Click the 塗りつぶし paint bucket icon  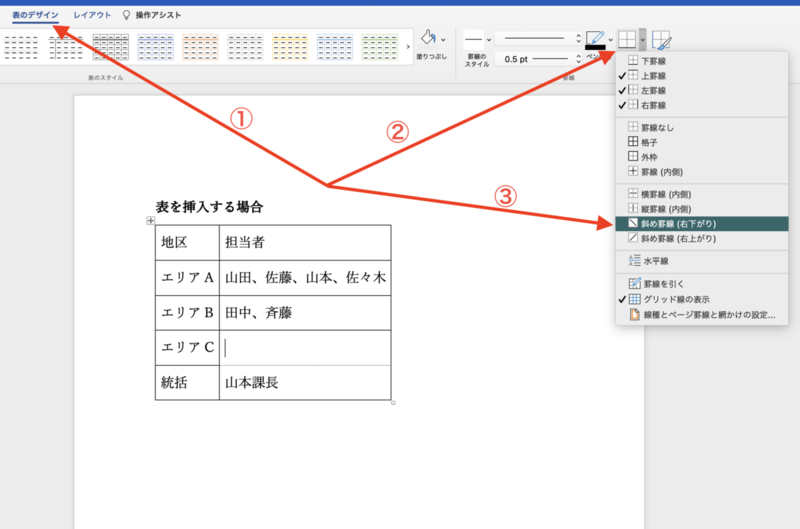(x=428, y=38)
